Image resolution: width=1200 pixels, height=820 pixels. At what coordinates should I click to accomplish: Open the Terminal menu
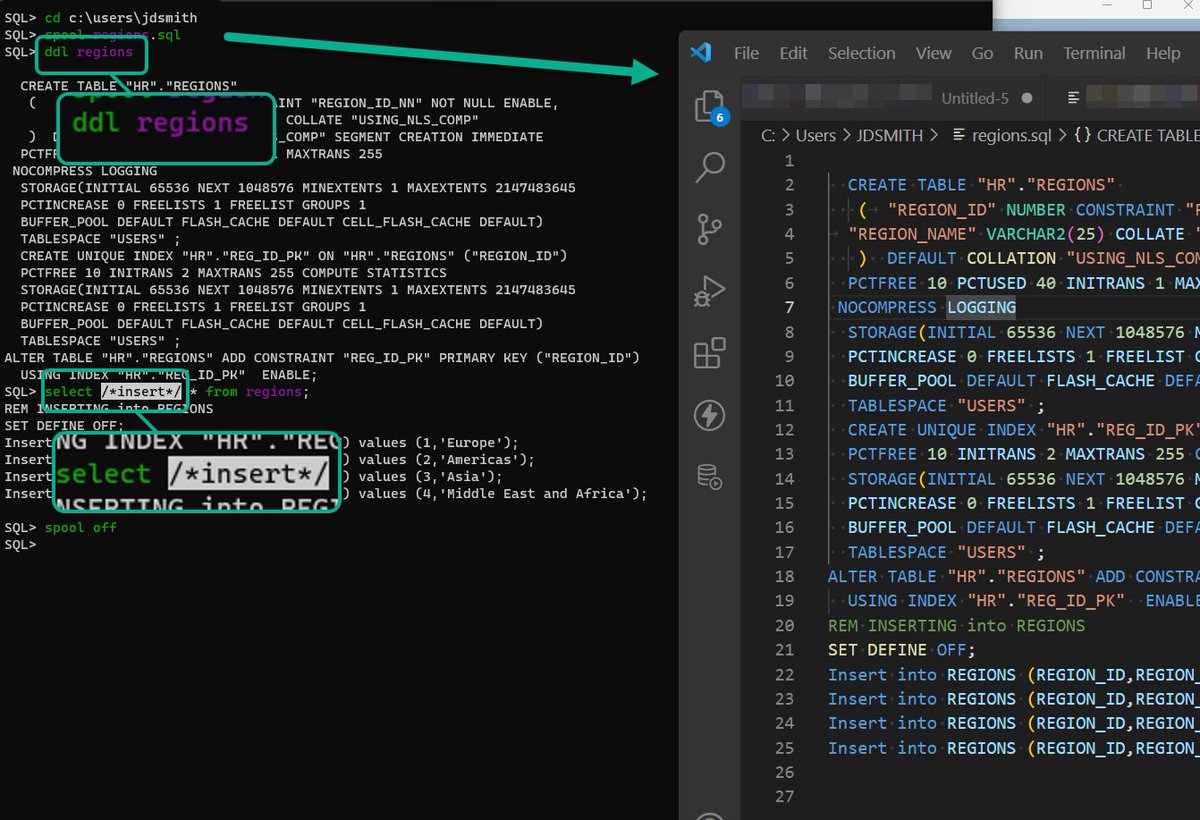coord(1094,53)
